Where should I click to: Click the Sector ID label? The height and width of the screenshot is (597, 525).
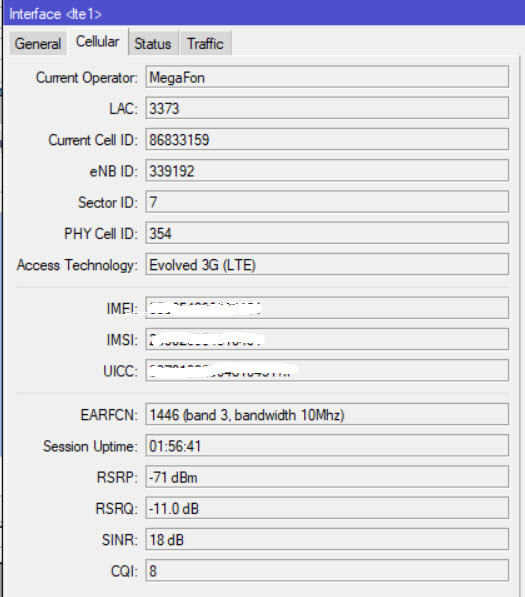point(107,203)
